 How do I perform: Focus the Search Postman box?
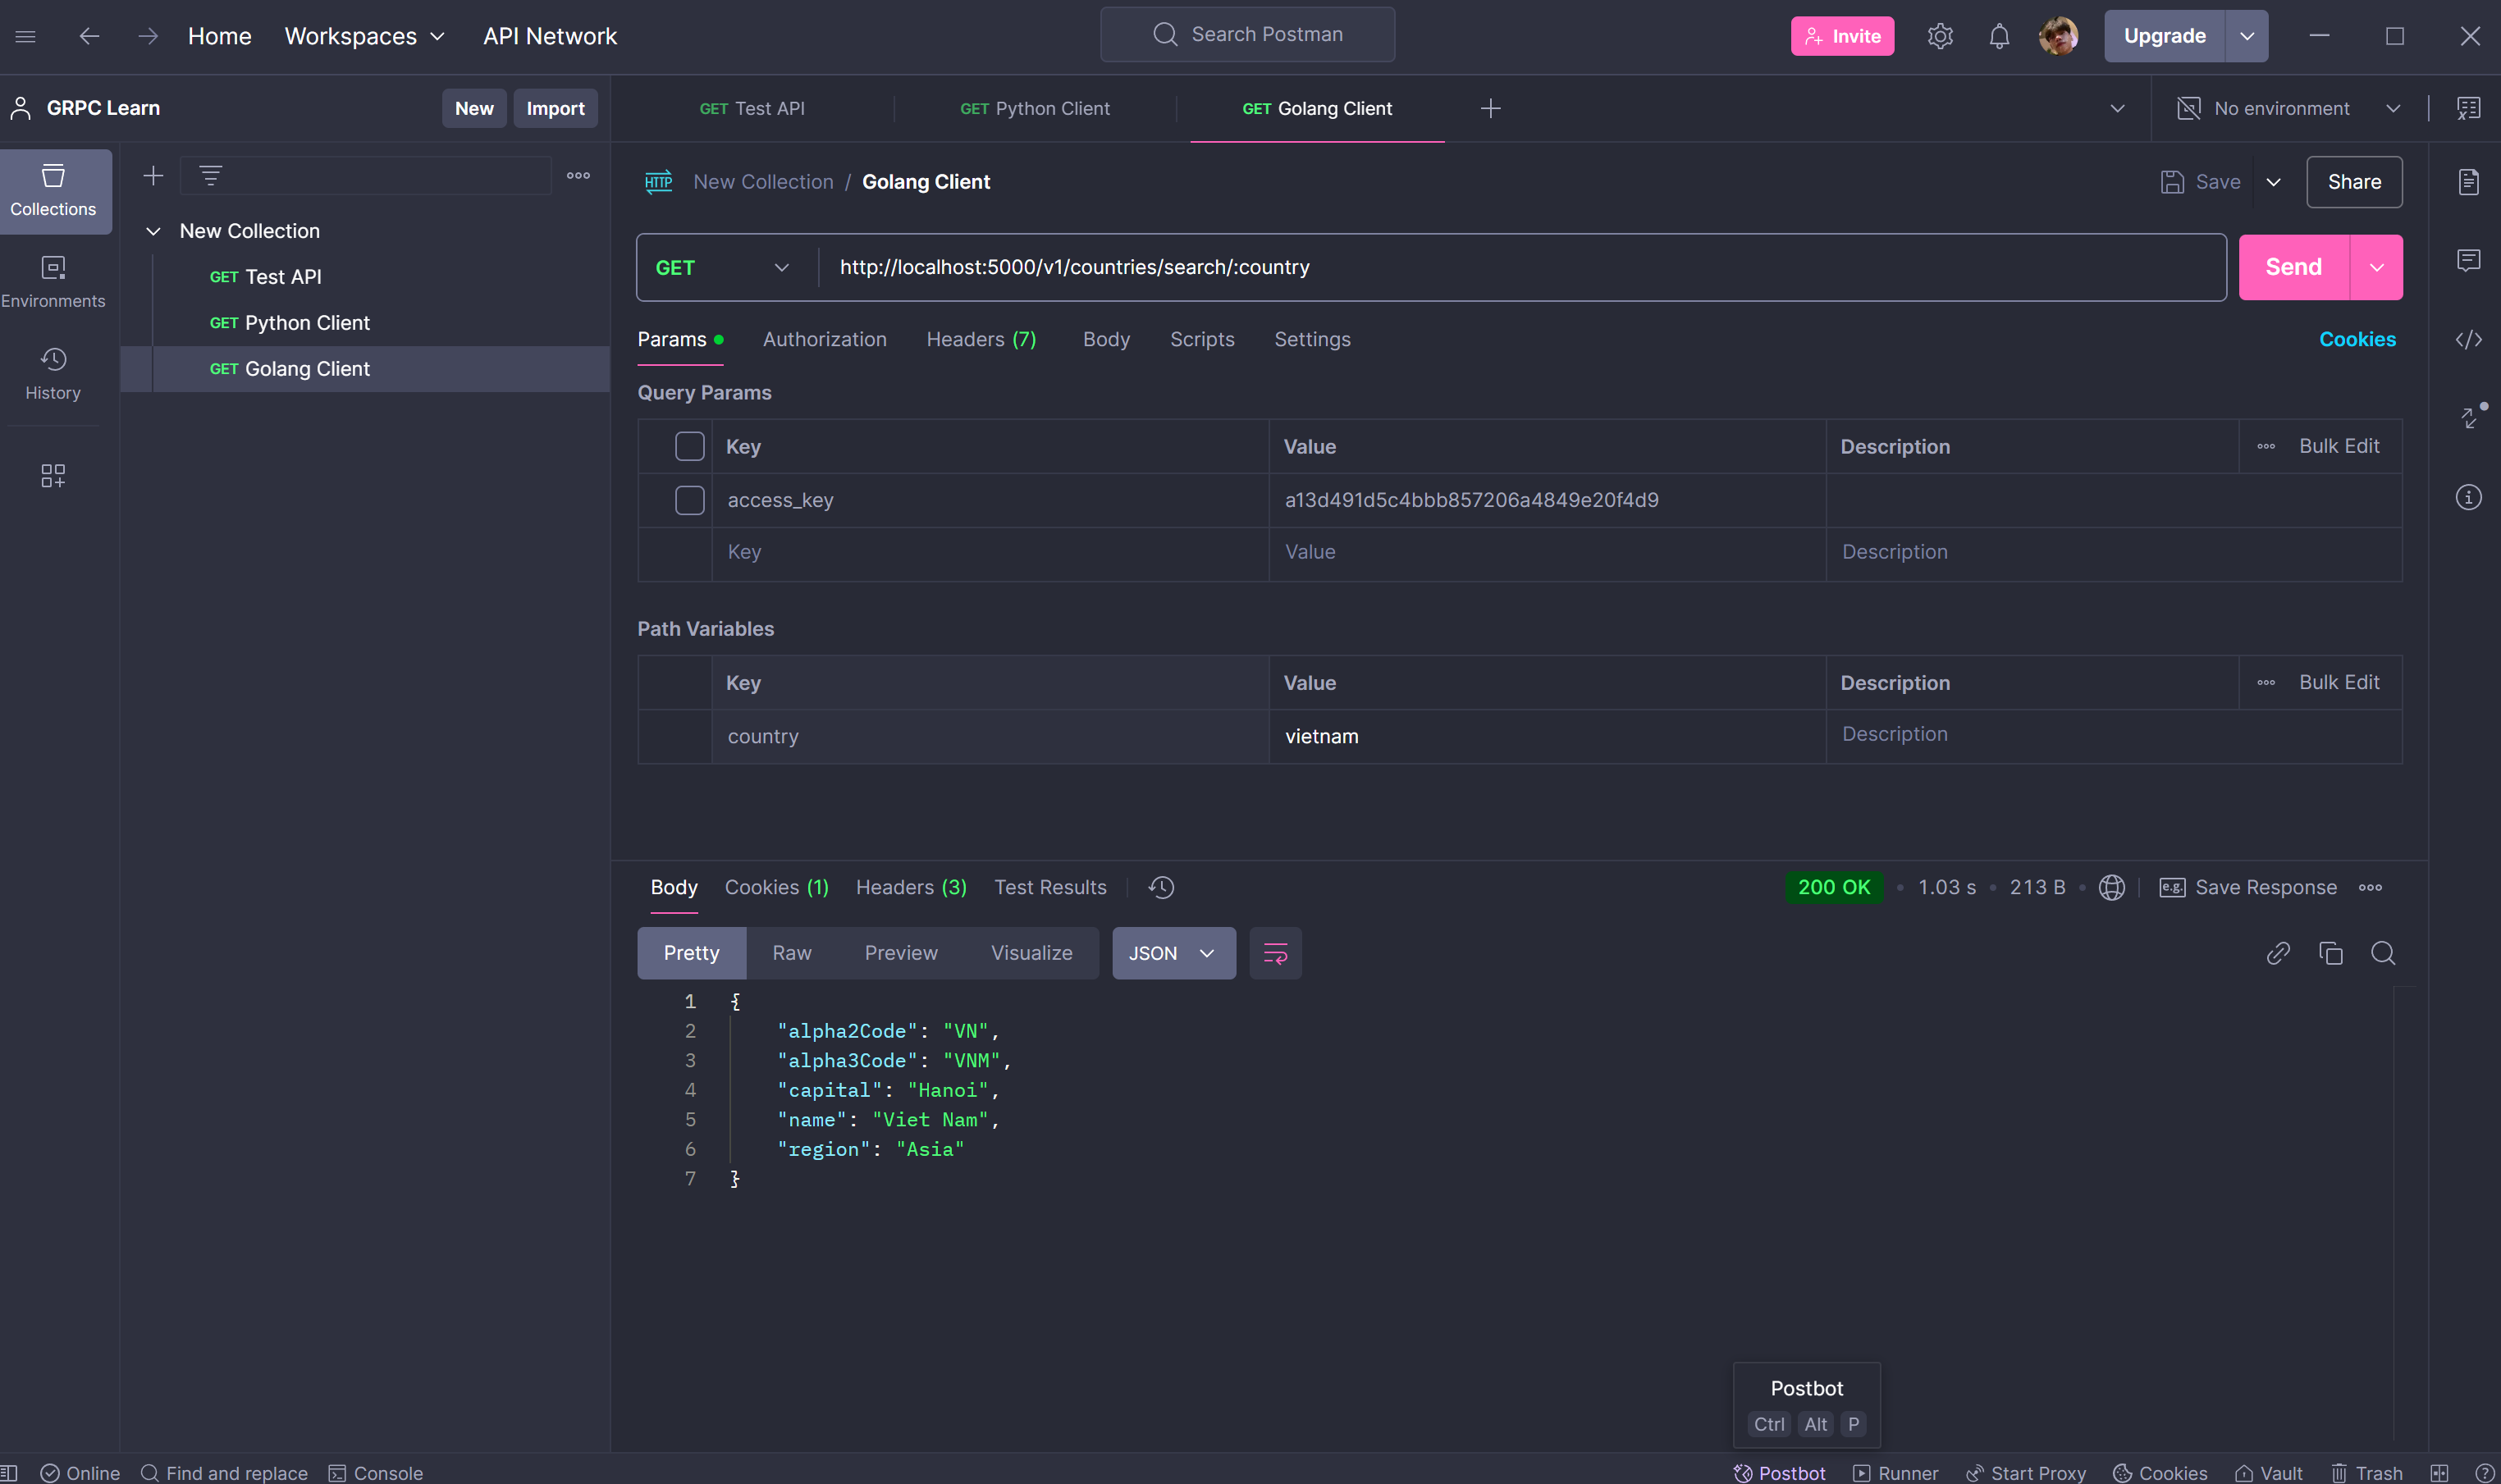(x=1247, y=35)
